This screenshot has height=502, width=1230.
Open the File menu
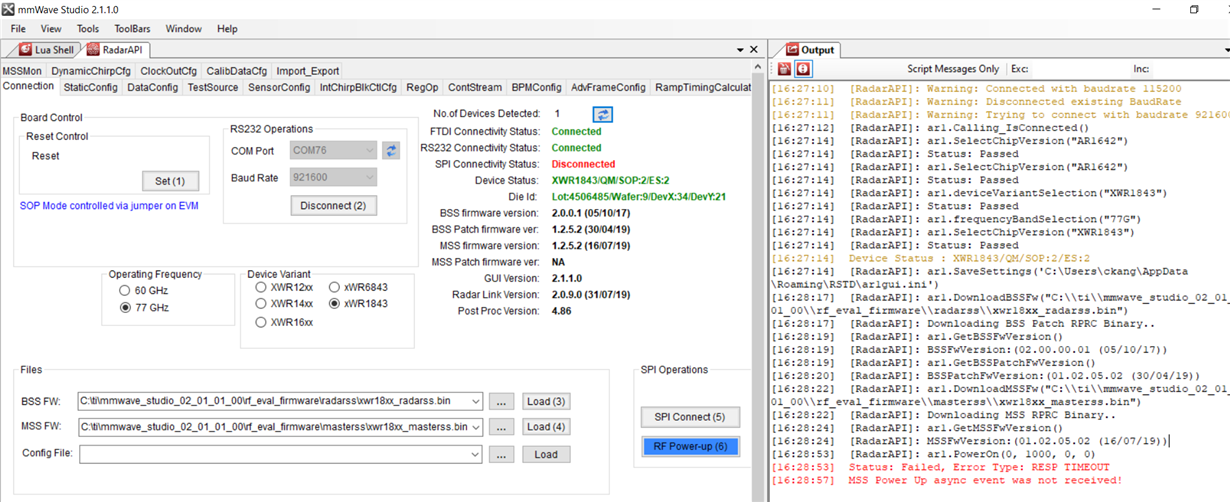18,29
